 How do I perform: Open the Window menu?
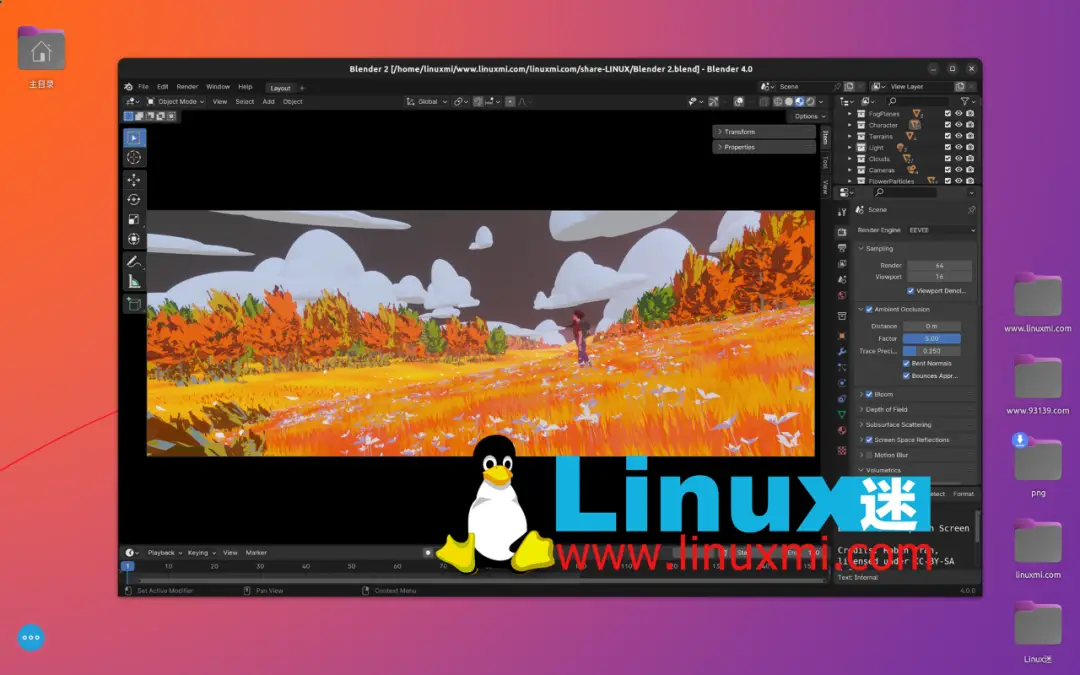pyautogui.click(x=218, y=87)
